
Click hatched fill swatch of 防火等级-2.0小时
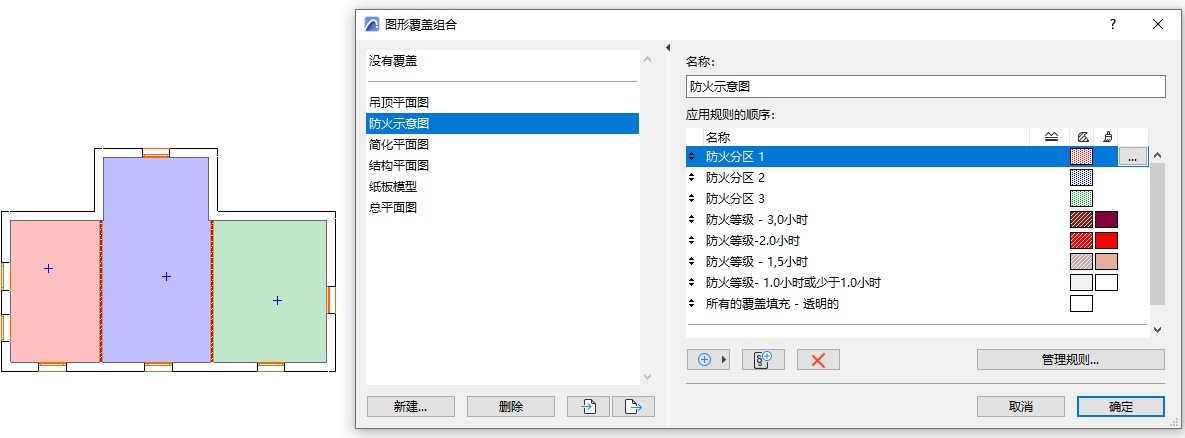[x=1081, y=241]
